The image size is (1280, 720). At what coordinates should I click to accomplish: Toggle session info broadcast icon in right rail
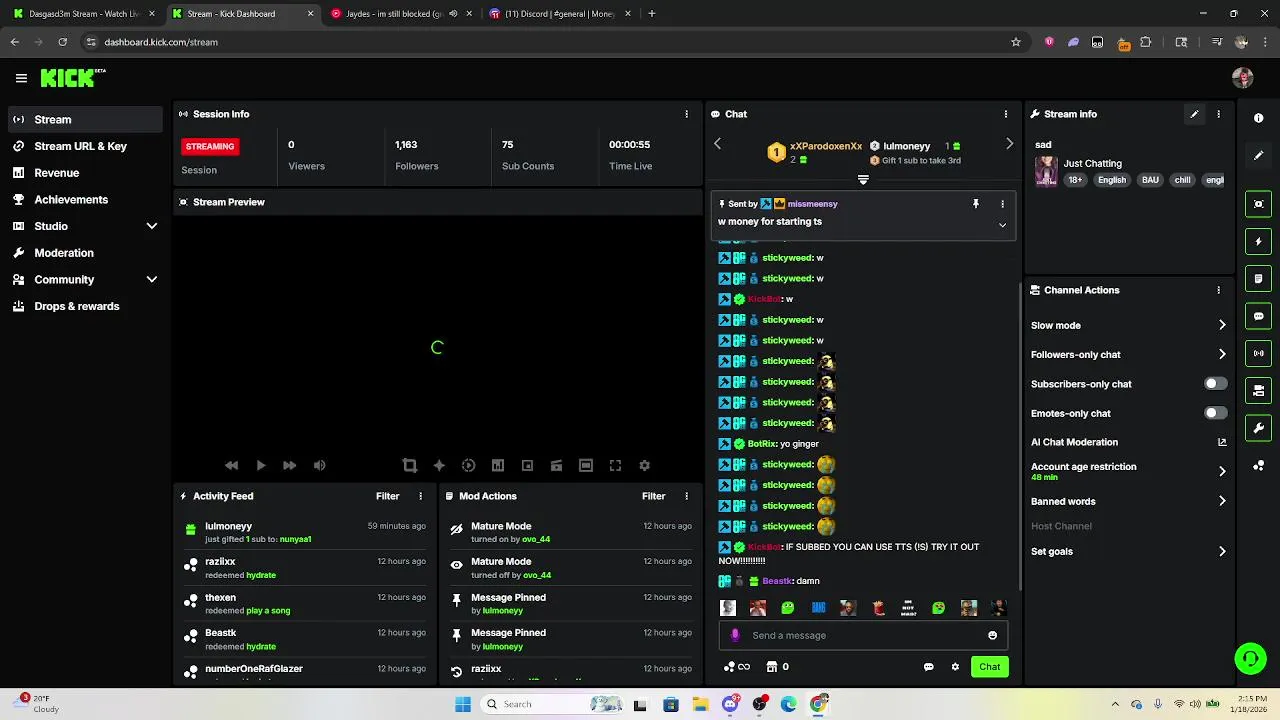click(1258, 353)
